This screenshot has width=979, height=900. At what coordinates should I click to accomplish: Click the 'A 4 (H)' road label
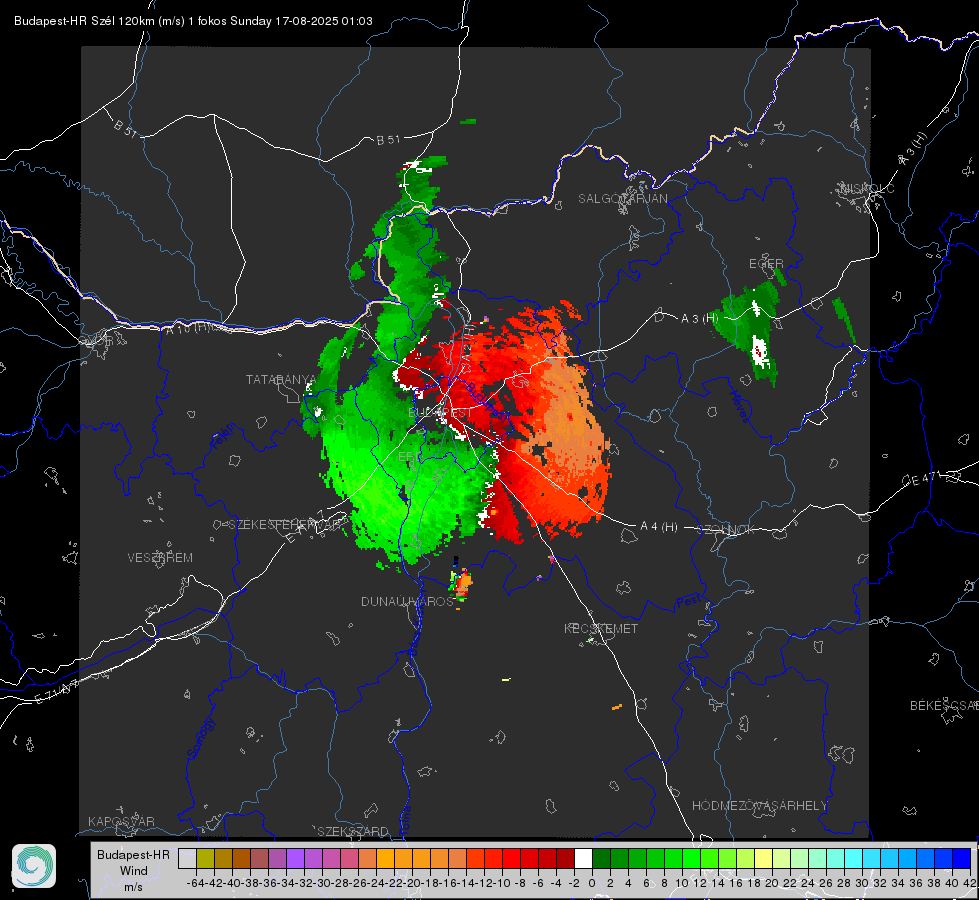click(x=659, y=527)
